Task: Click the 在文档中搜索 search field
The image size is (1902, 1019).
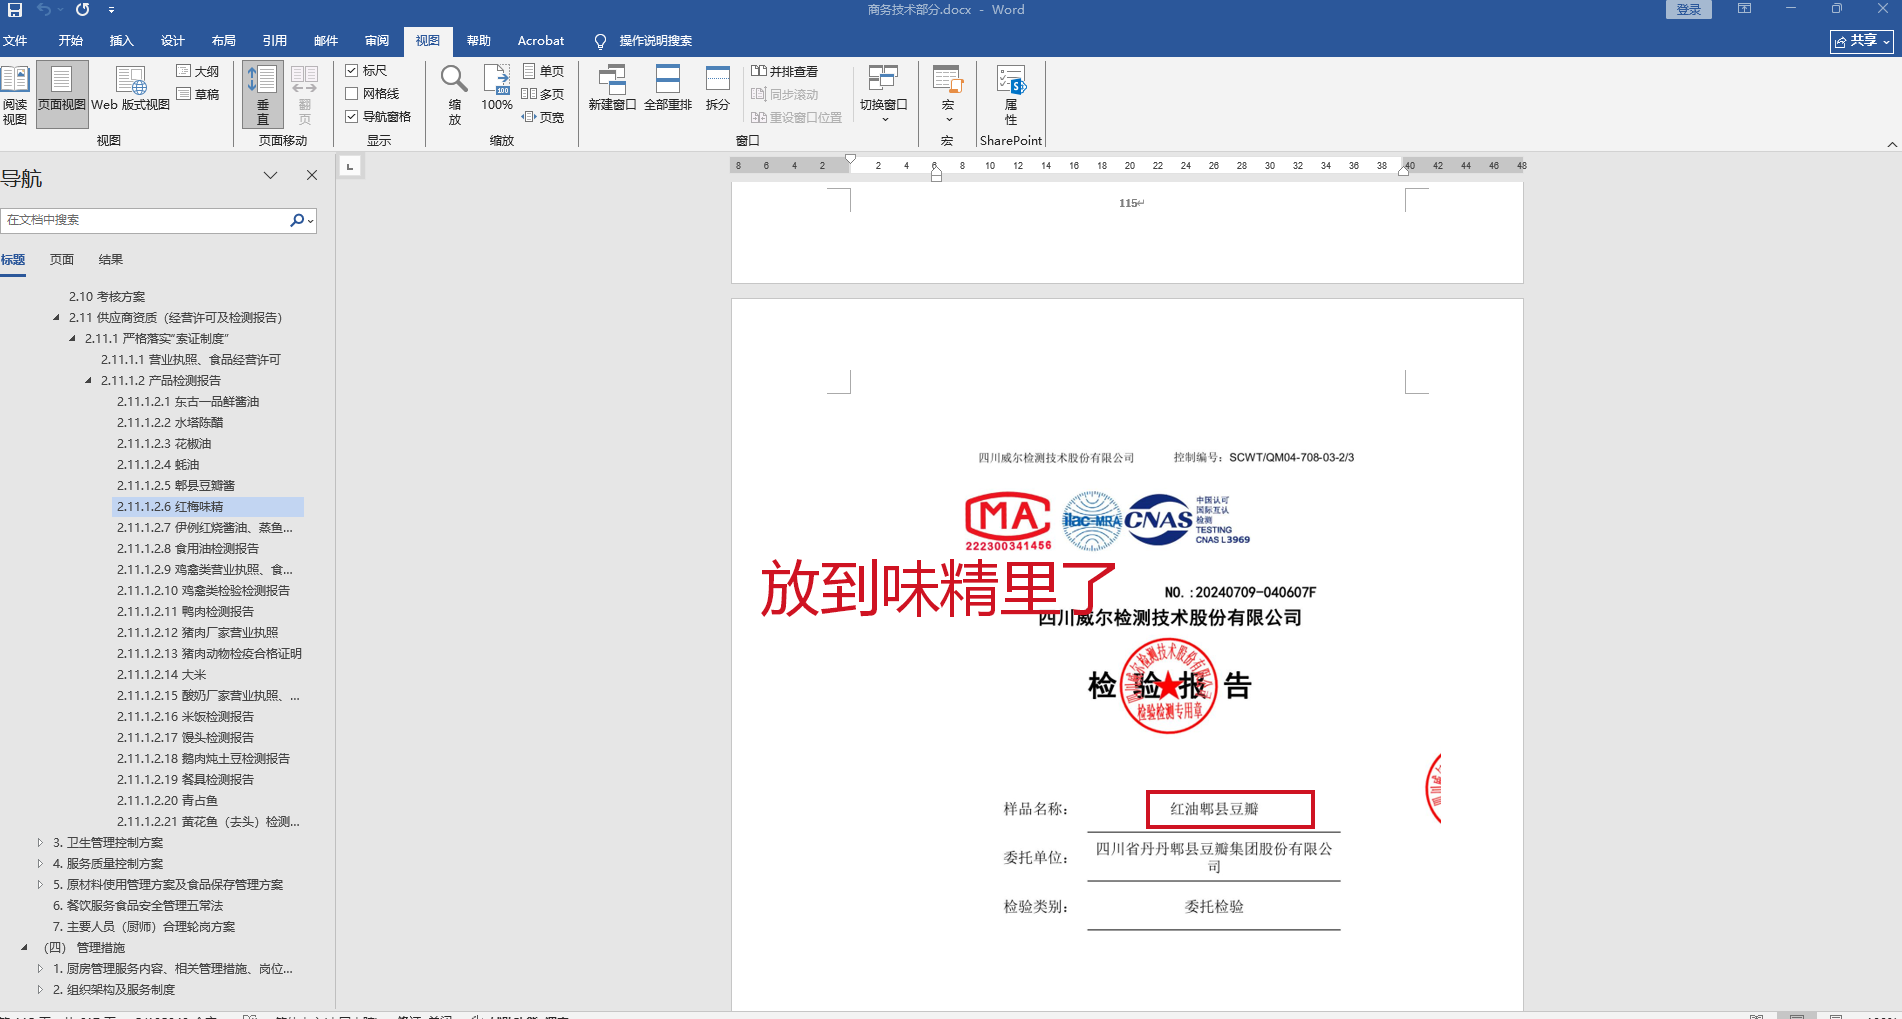Action: point(146,220)
